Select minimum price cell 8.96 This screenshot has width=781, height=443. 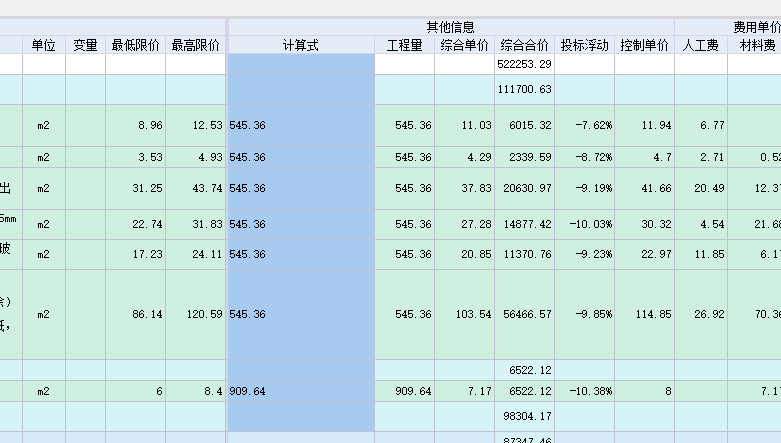click(135, 125)
